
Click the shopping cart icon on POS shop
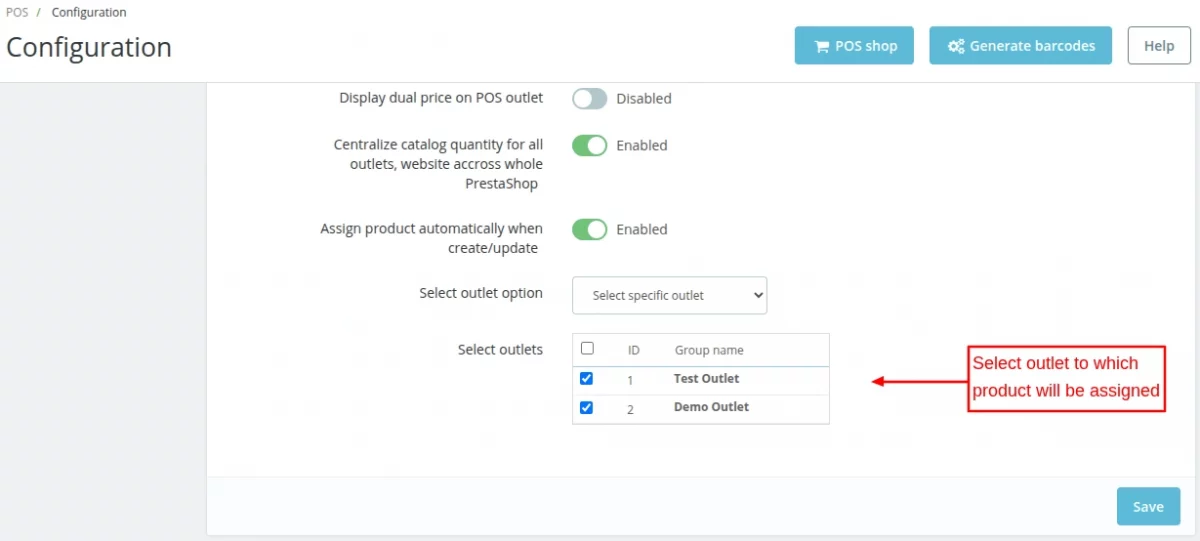[x=822, y=46]
